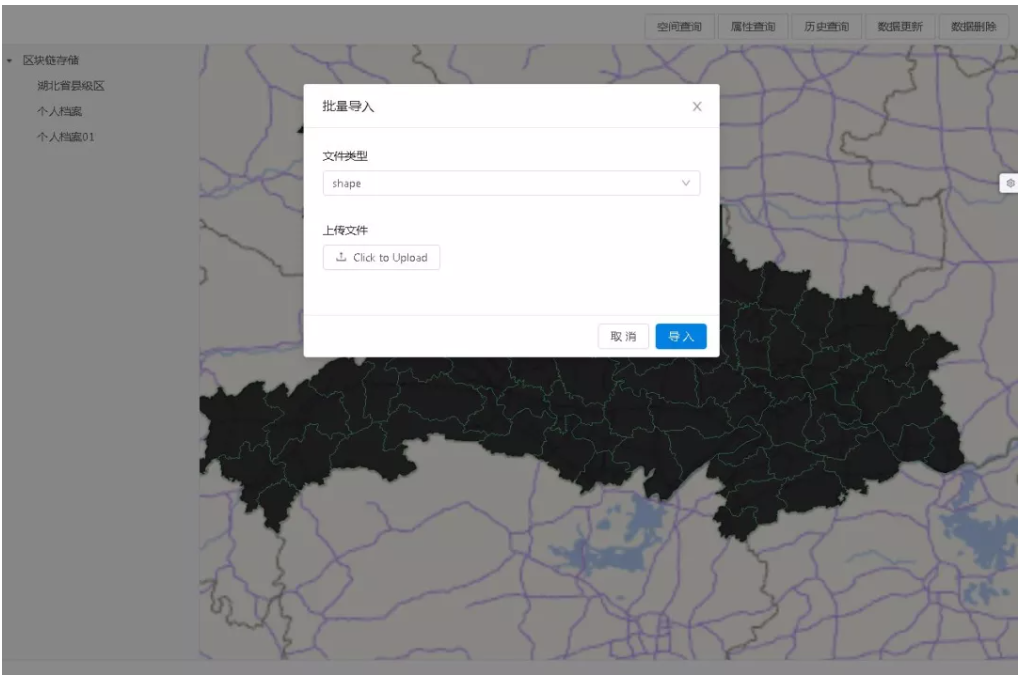Viewport: 1025px width, 680px height.
Task: Close the 批量导入 dialog with X
Action: (x=697, y=107)
